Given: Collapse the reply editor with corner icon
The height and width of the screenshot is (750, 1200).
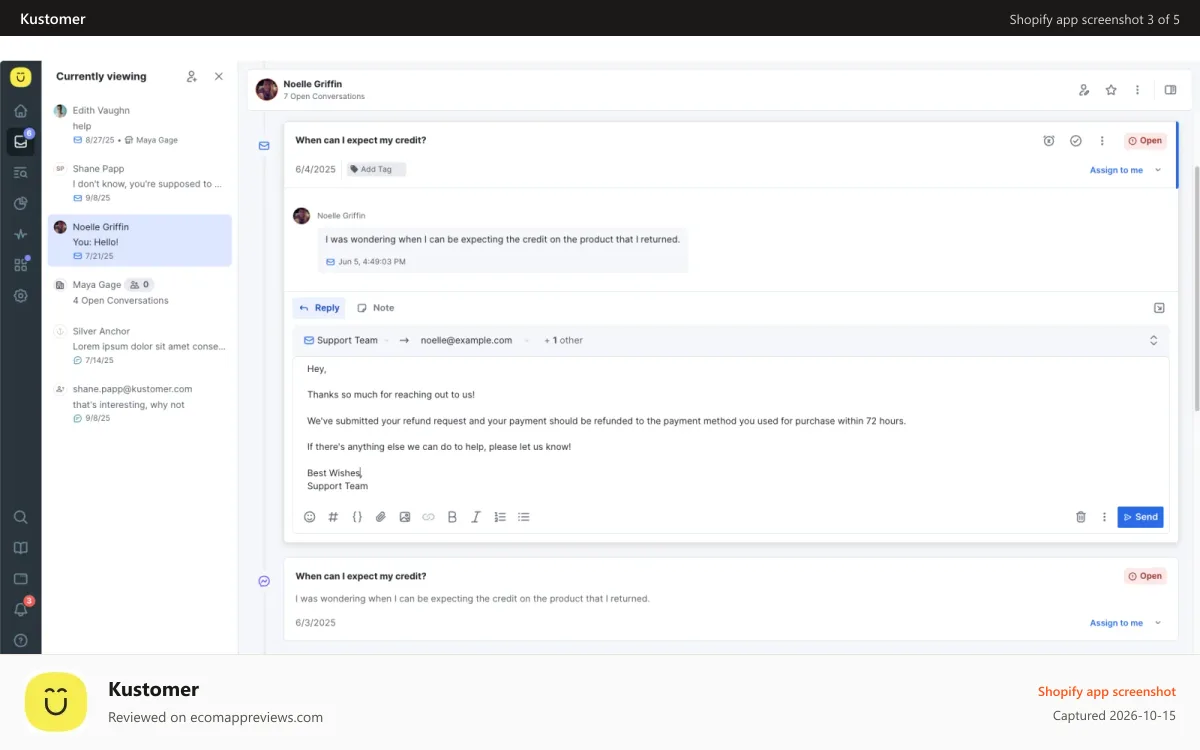Looking at the screenshot, I should point(1159,308).
